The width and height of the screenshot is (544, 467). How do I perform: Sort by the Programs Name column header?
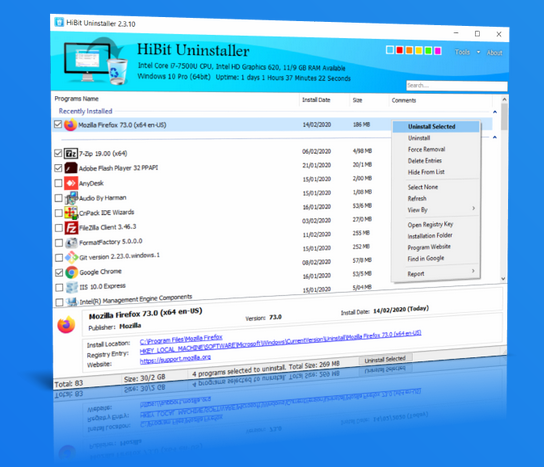[76, 99]
